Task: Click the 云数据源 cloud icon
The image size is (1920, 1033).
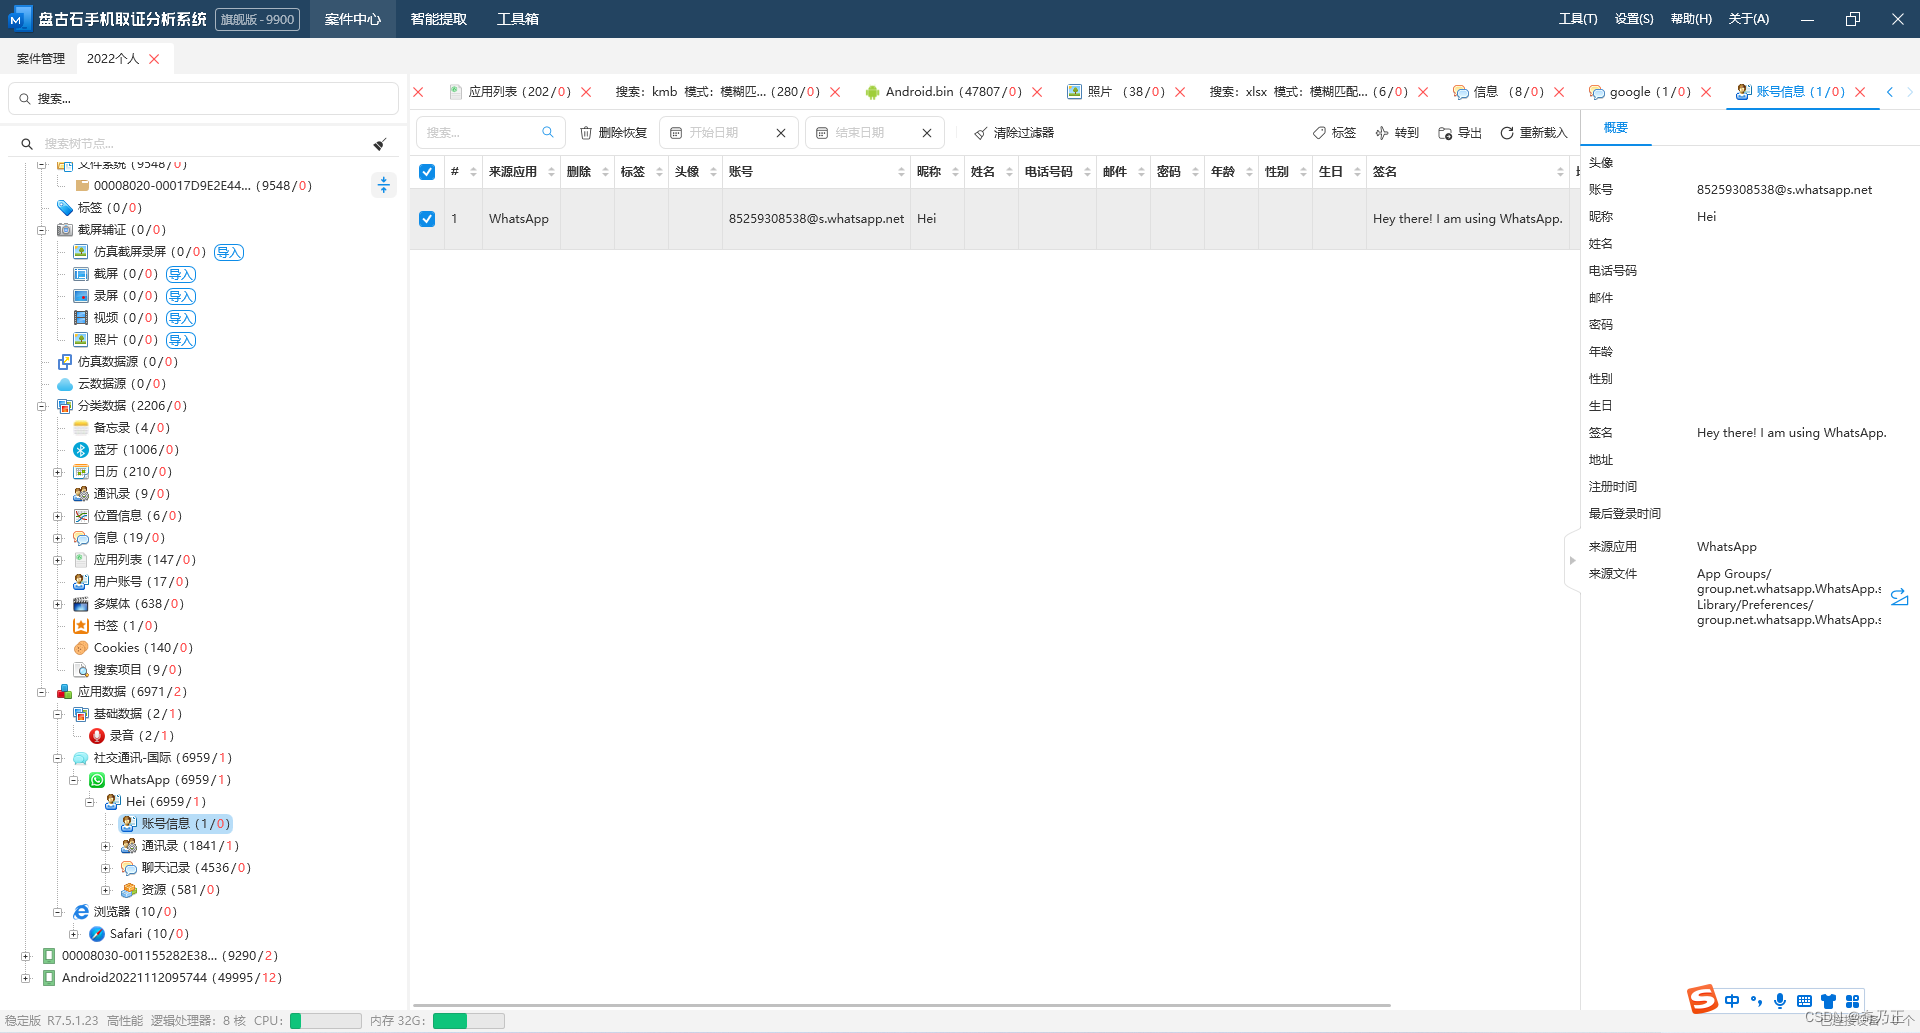Action: (65, 384)
